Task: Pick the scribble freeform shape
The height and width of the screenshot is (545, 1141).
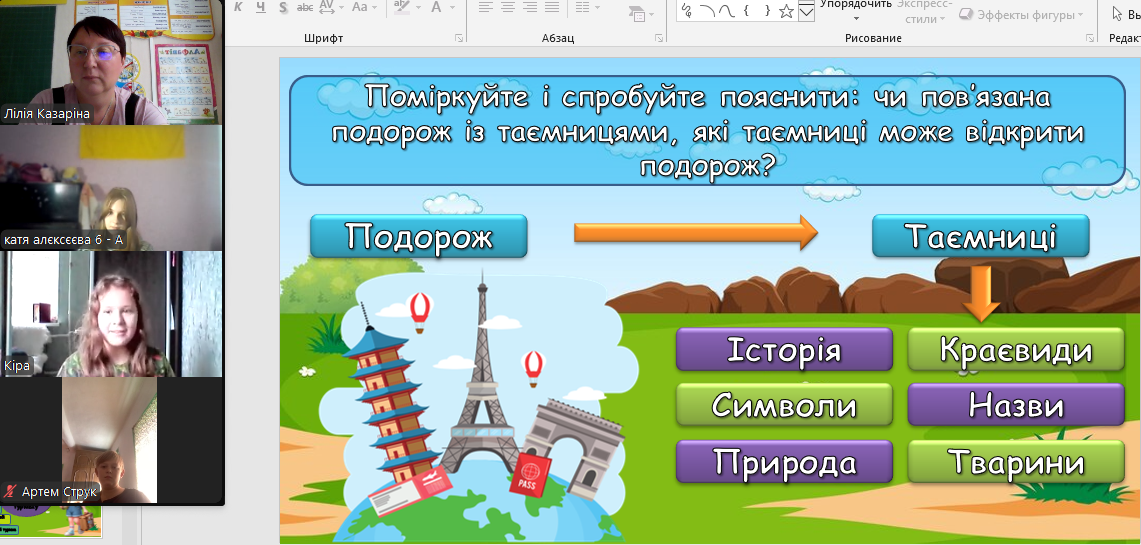Action: 688,11
